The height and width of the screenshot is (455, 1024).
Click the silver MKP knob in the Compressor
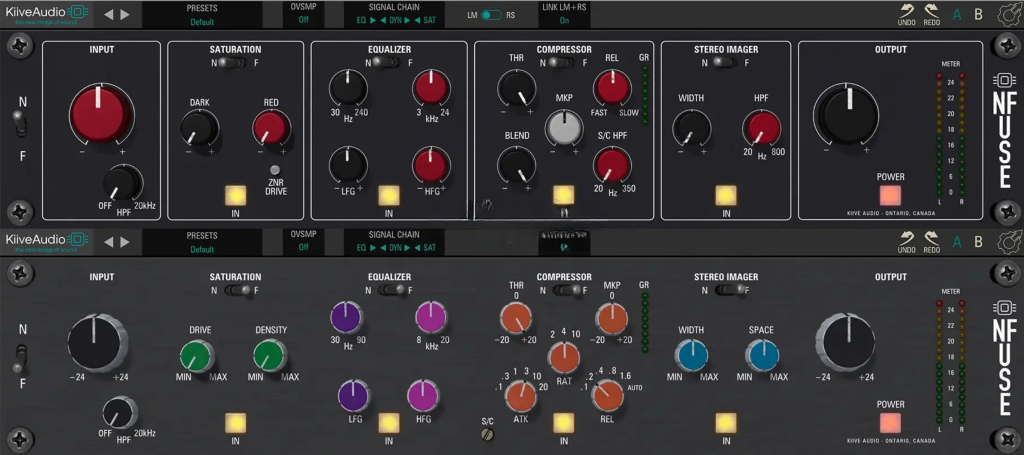pyautogui.click(x=564, y=127)
